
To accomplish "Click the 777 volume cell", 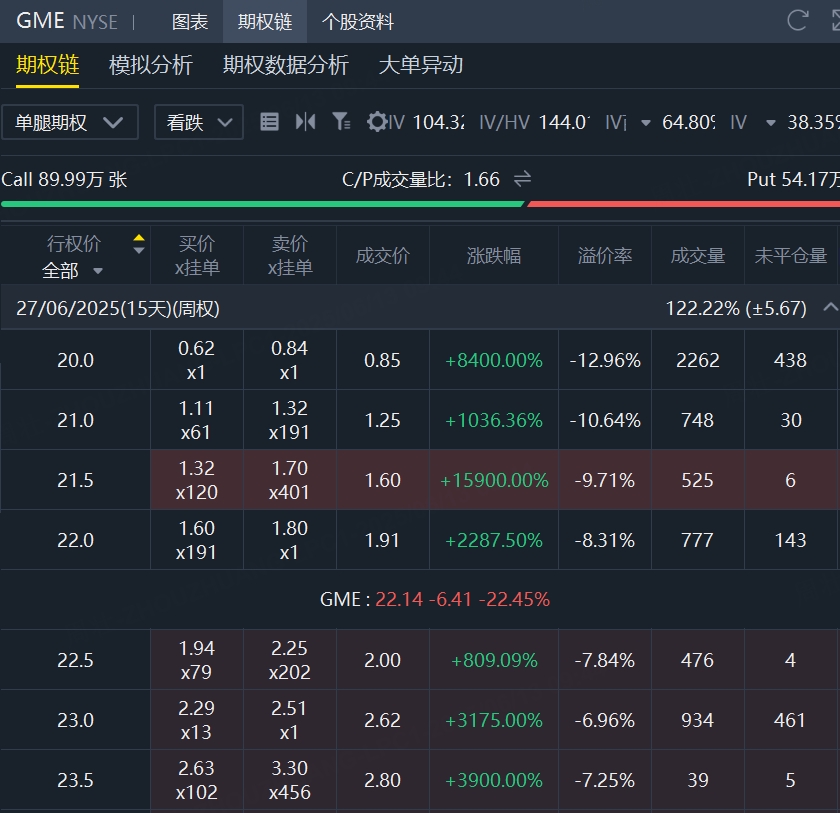I will tap(698, 540).
